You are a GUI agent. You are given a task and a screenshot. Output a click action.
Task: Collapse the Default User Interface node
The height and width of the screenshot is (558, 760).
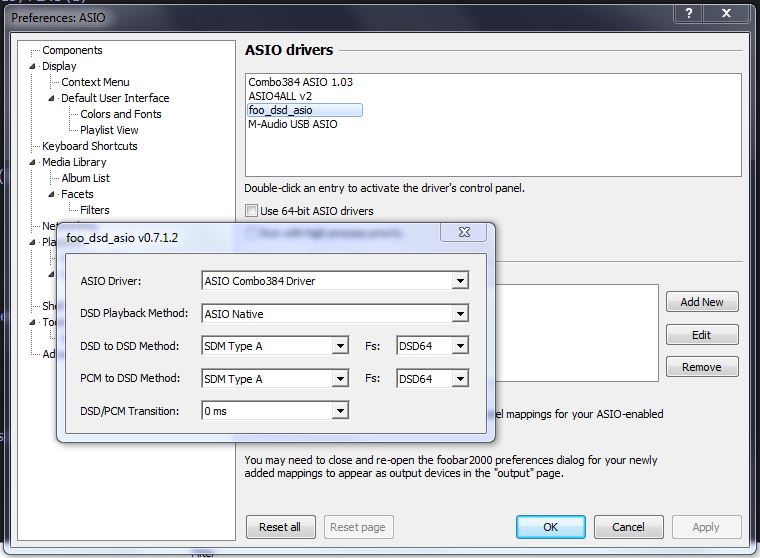pyautogui.click(x=51, y=98)
